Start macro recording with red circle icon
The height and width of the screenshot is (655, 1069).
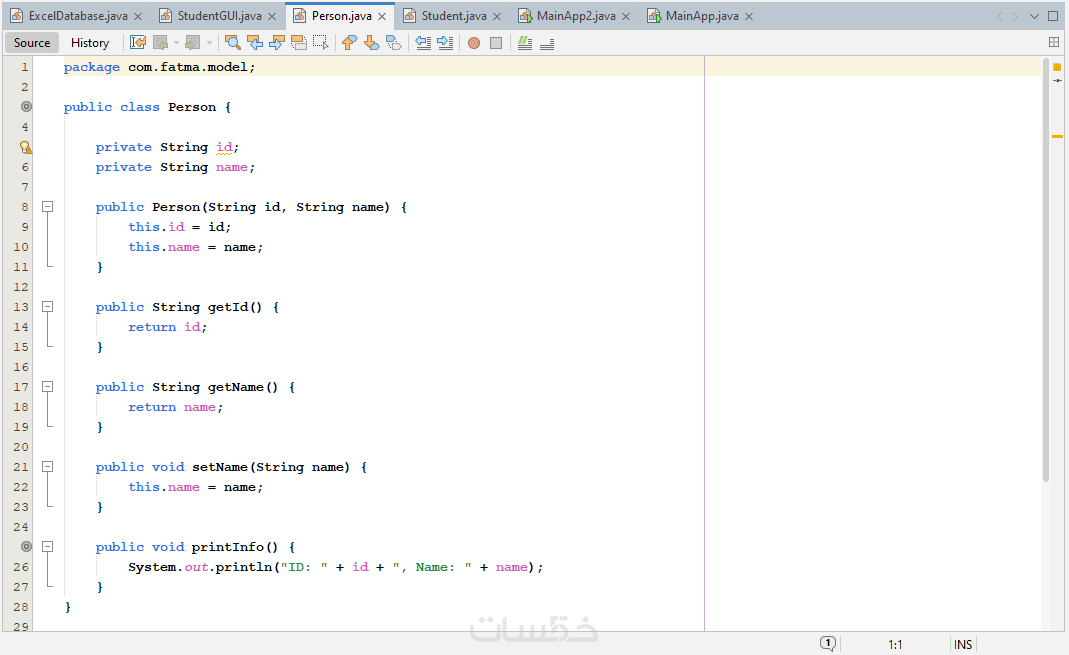474,43
